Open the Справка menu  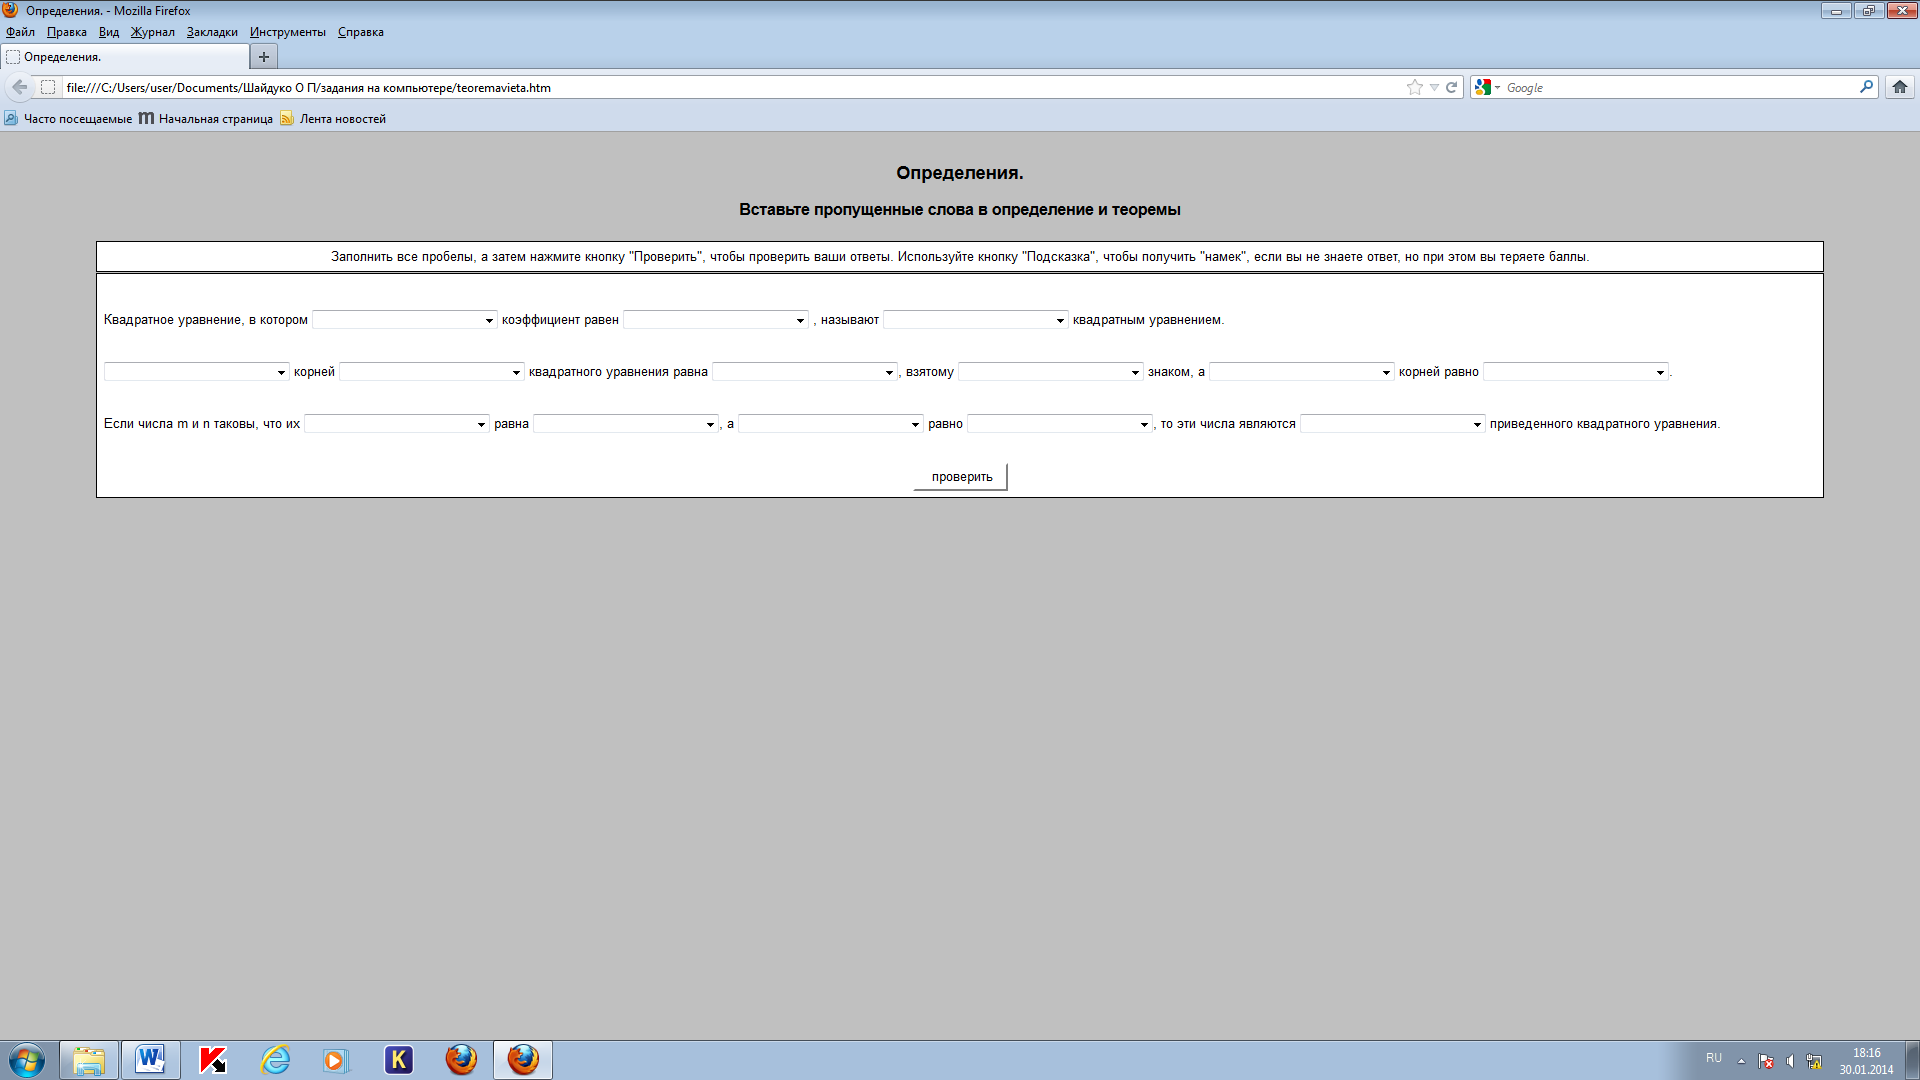click(361, 32)
